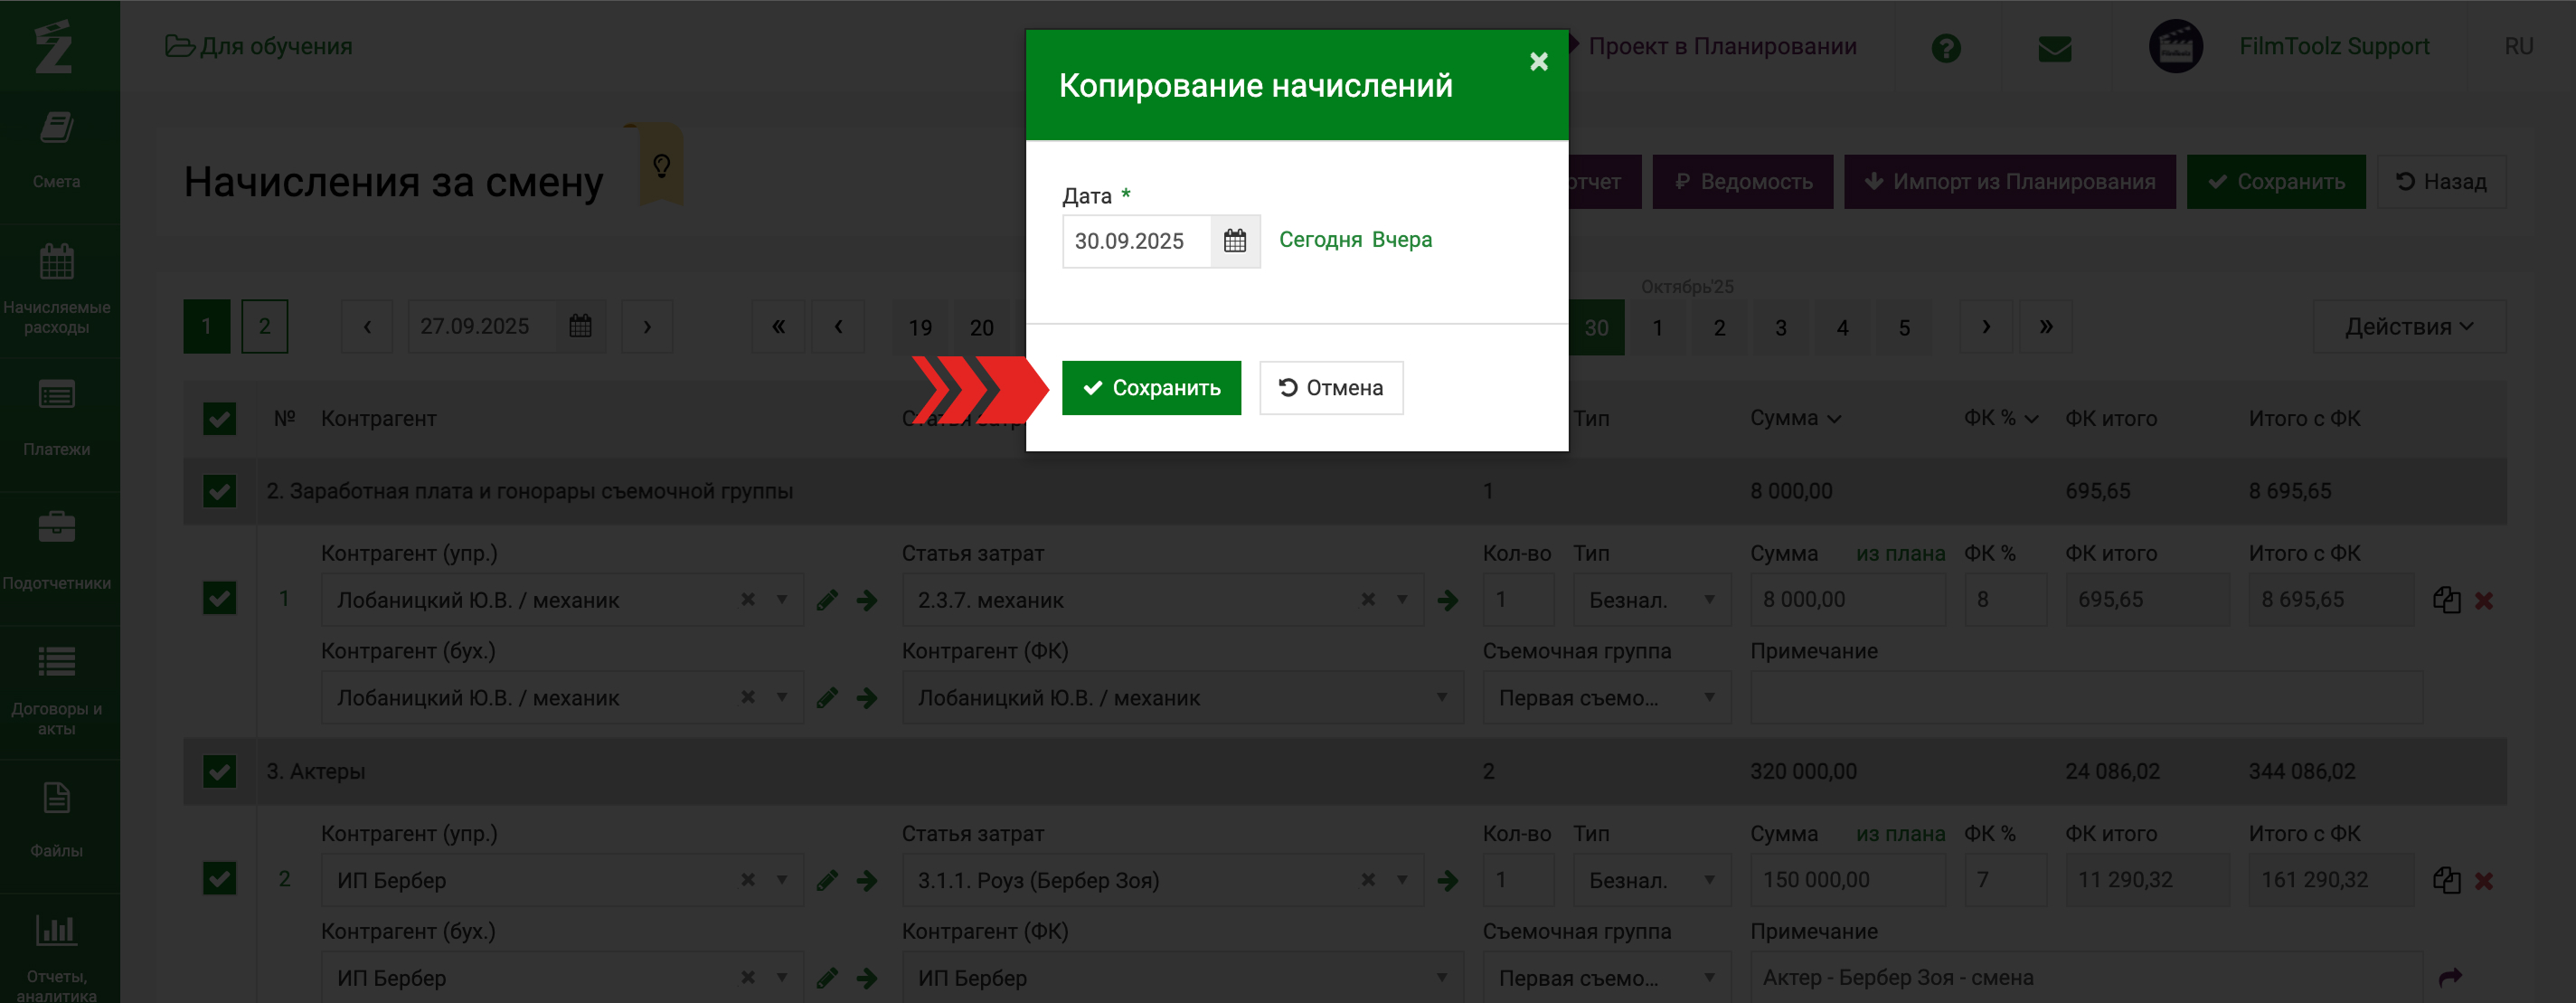Open the messages envelope icon
Screen dimensions: 2576x1003
click(x=2054, y=48)
